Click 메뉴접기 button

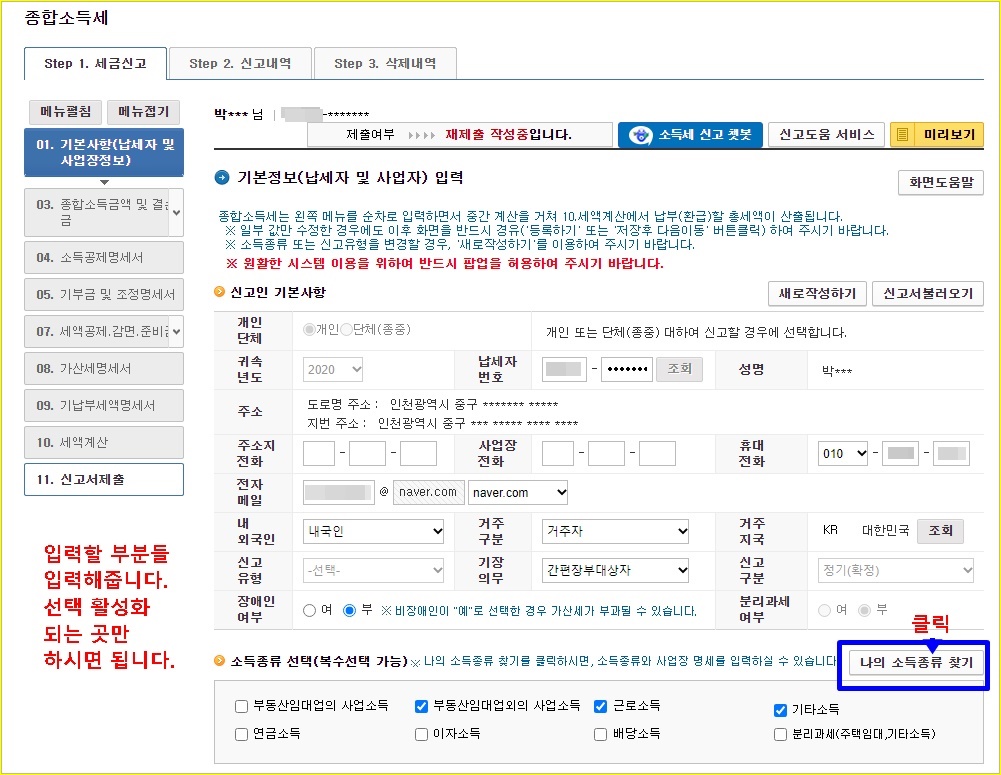click(x=144, y=112)
